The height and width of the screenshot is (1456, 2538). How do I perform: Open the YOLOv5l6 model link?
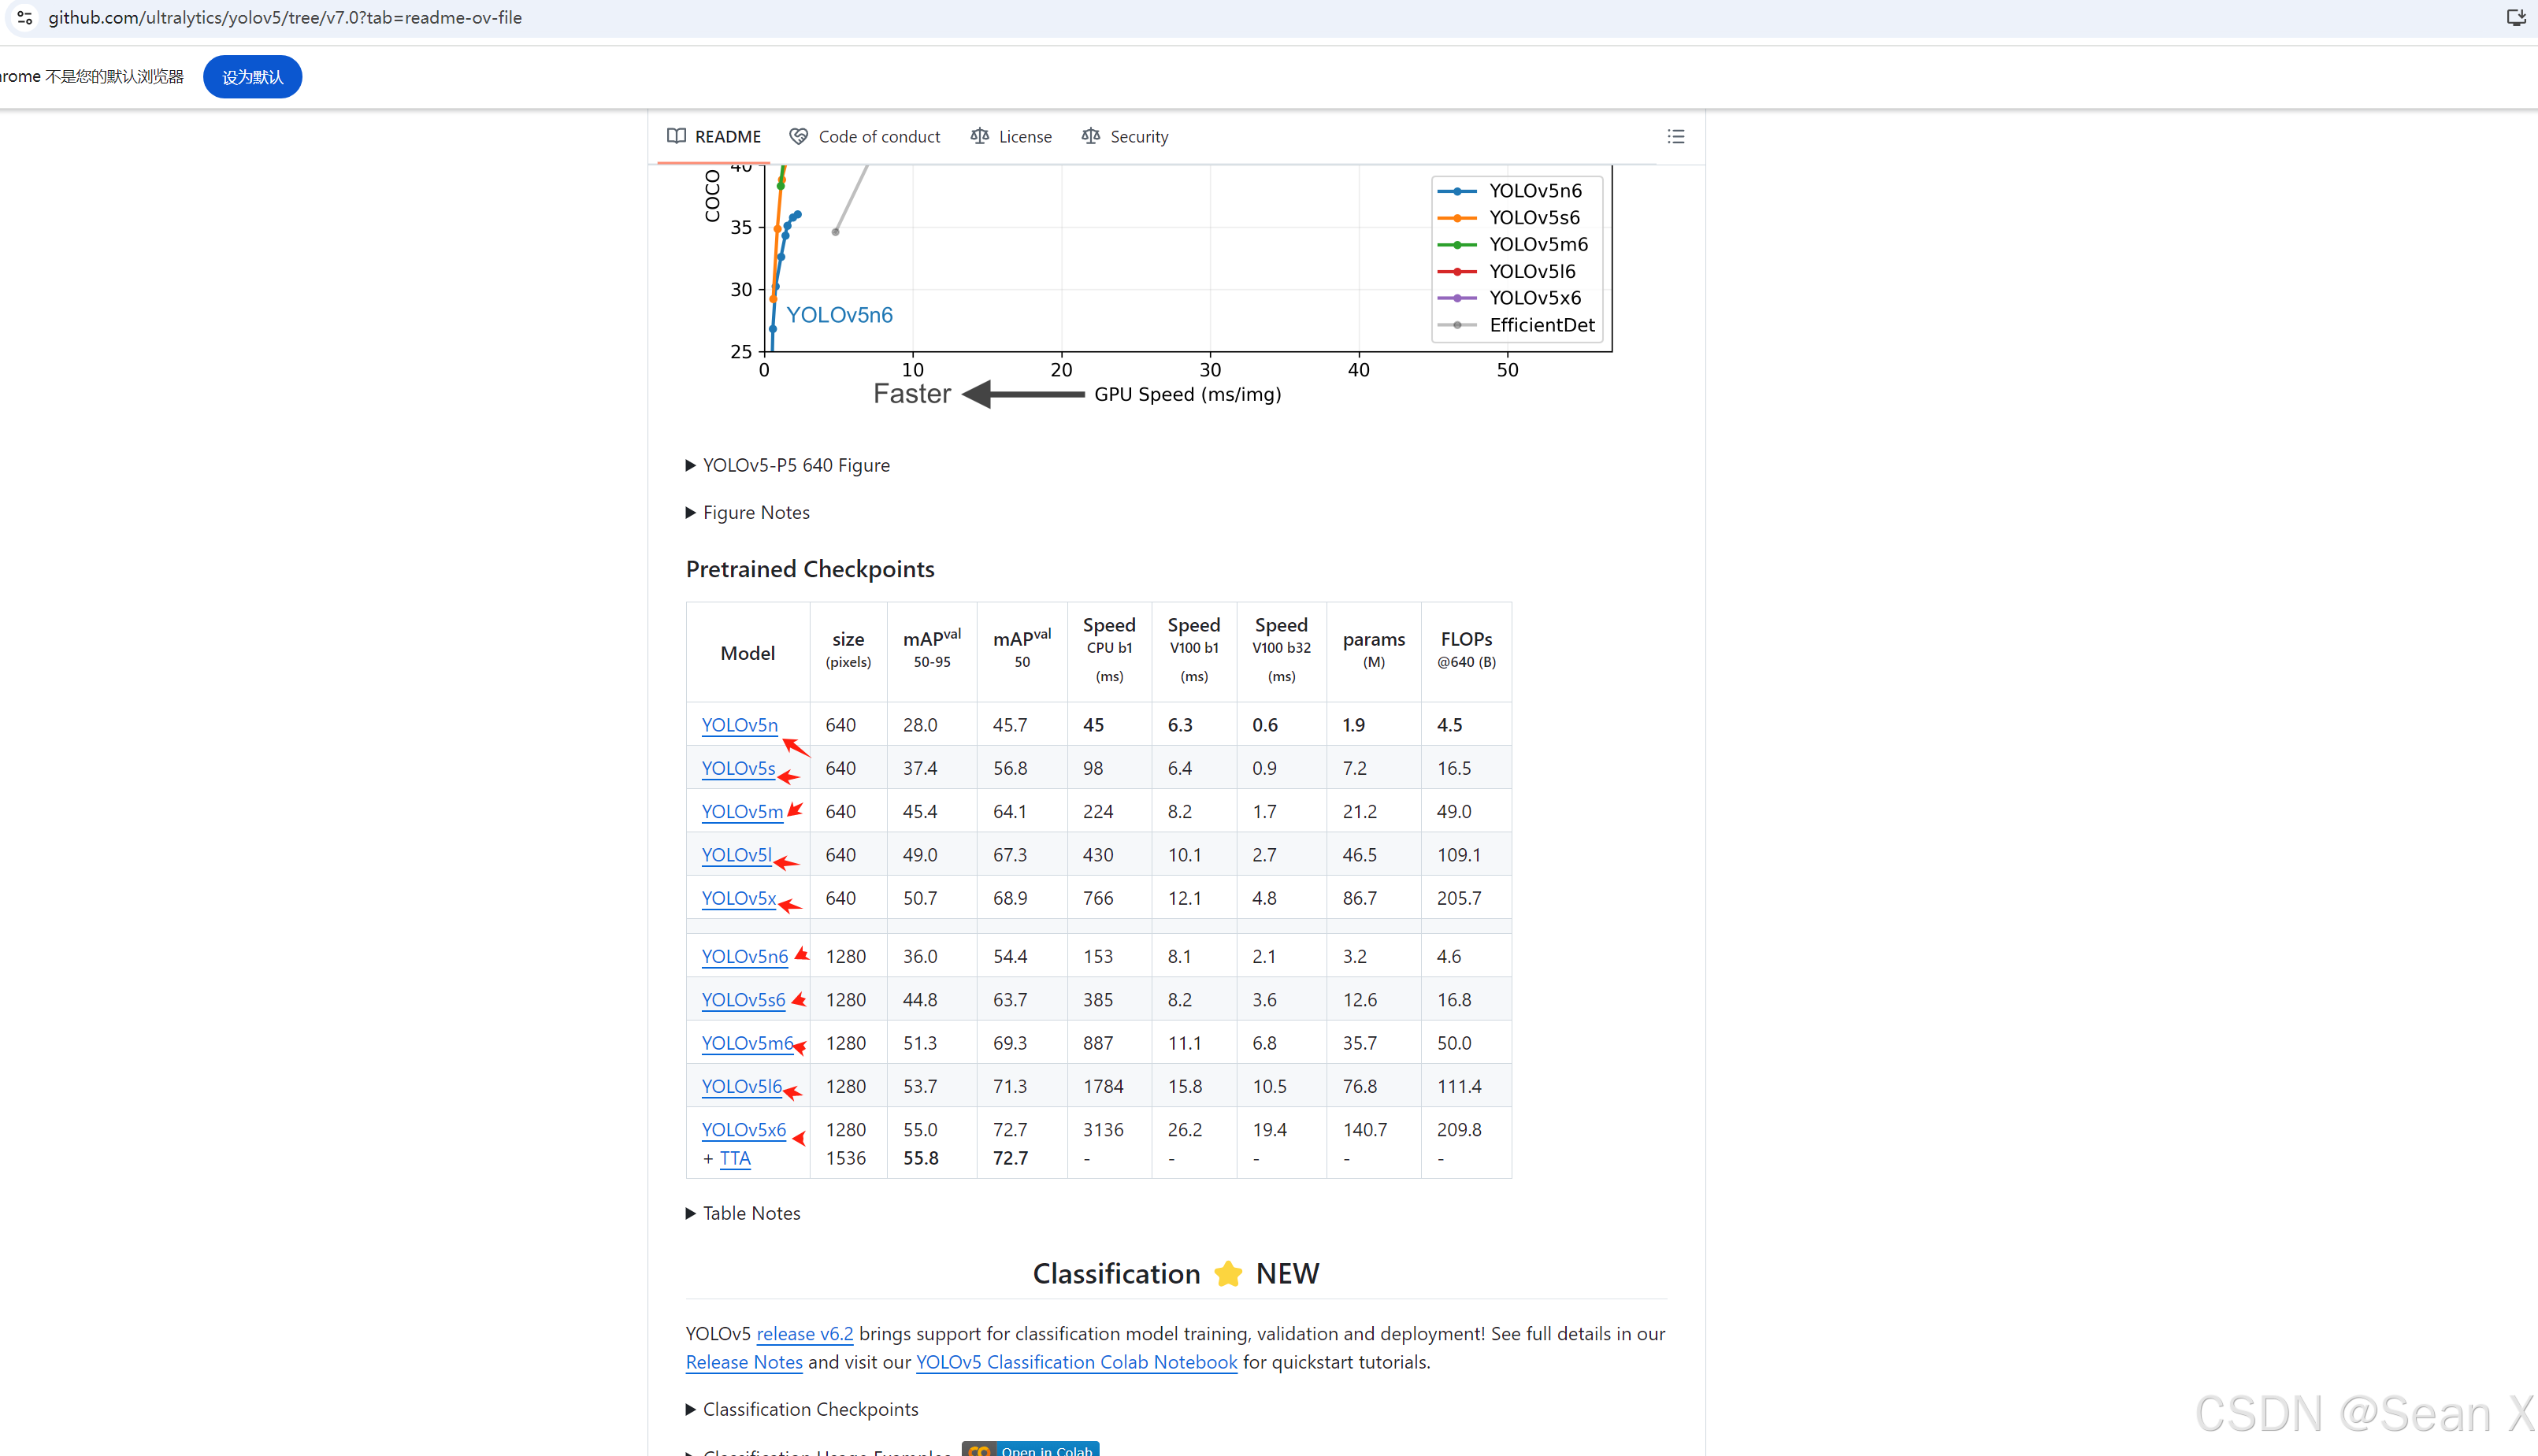pos(741,1086)
